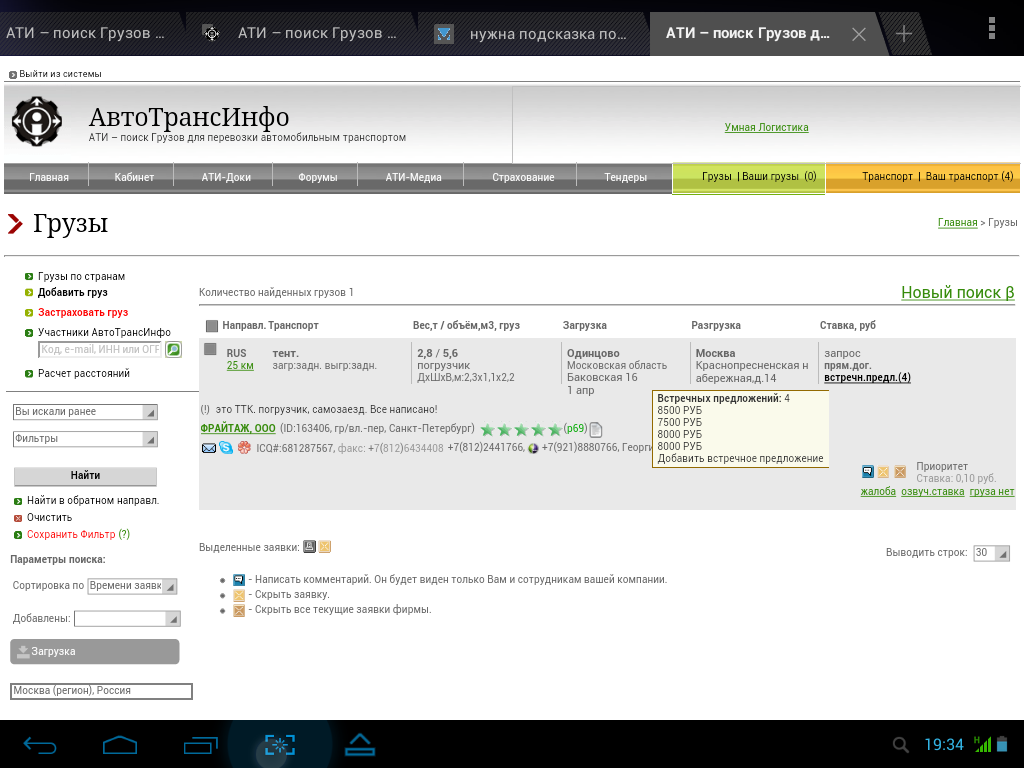
Task: Open the email envelope contact icon
Action: coord(209,448)
